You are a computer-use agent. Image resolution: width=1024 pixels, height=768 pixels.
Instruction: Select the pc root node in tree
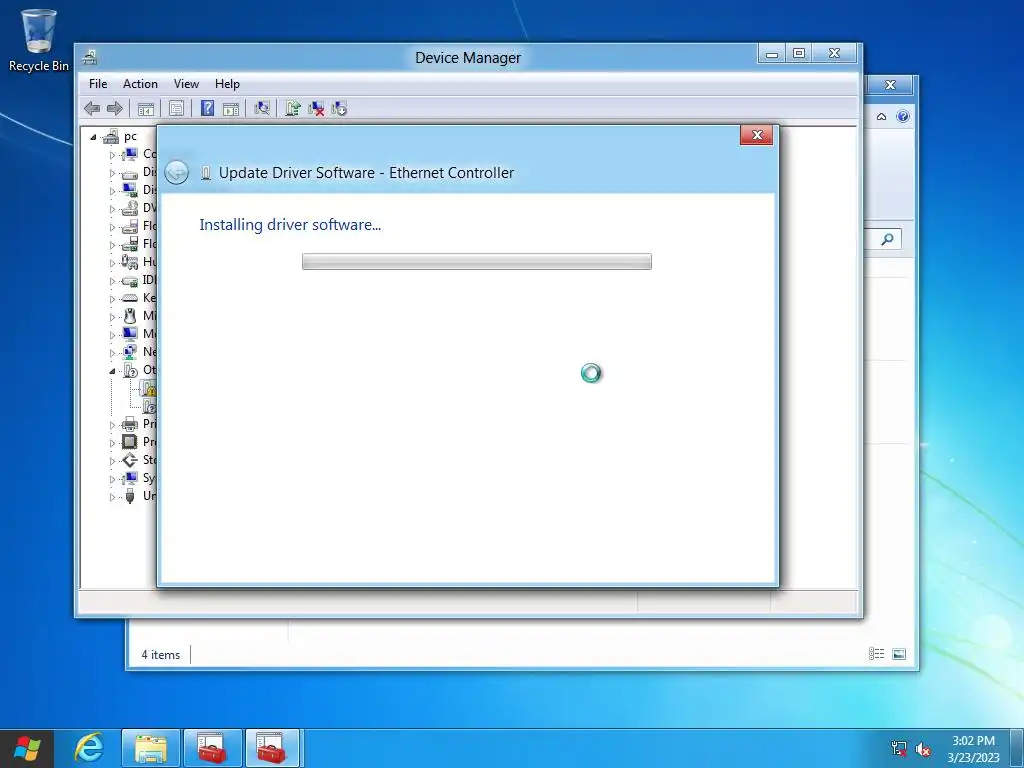(131, 136)
